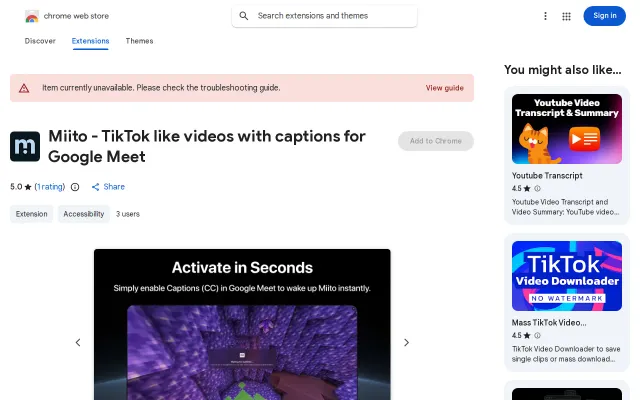This screenshot has height=400, width=640.
Task: Click the Miito extension logo icon
Action: pyautogui.click(x=25, y=147)
